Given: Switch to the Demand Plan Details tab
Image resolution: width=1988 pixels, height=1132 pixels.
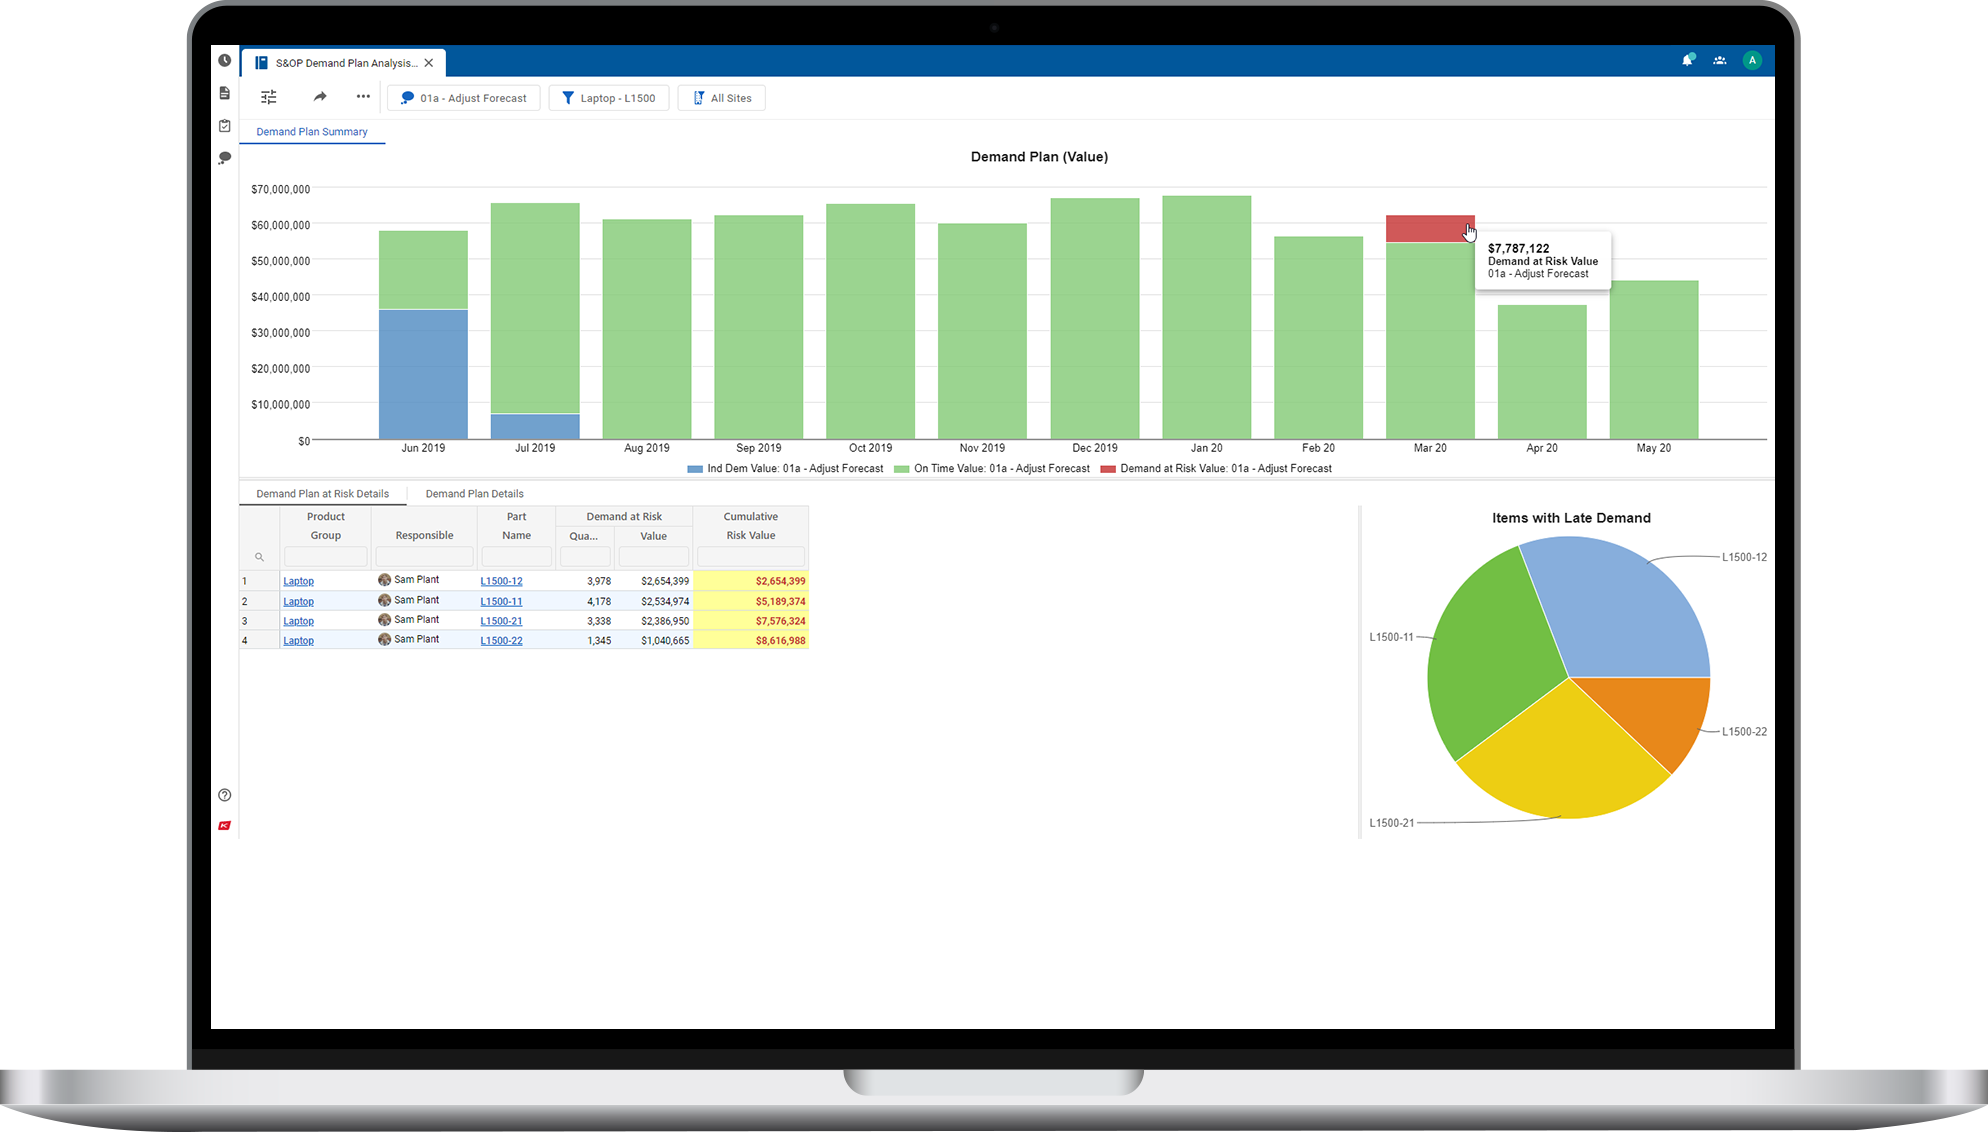Looking at the screenshot, I should 474,493.
